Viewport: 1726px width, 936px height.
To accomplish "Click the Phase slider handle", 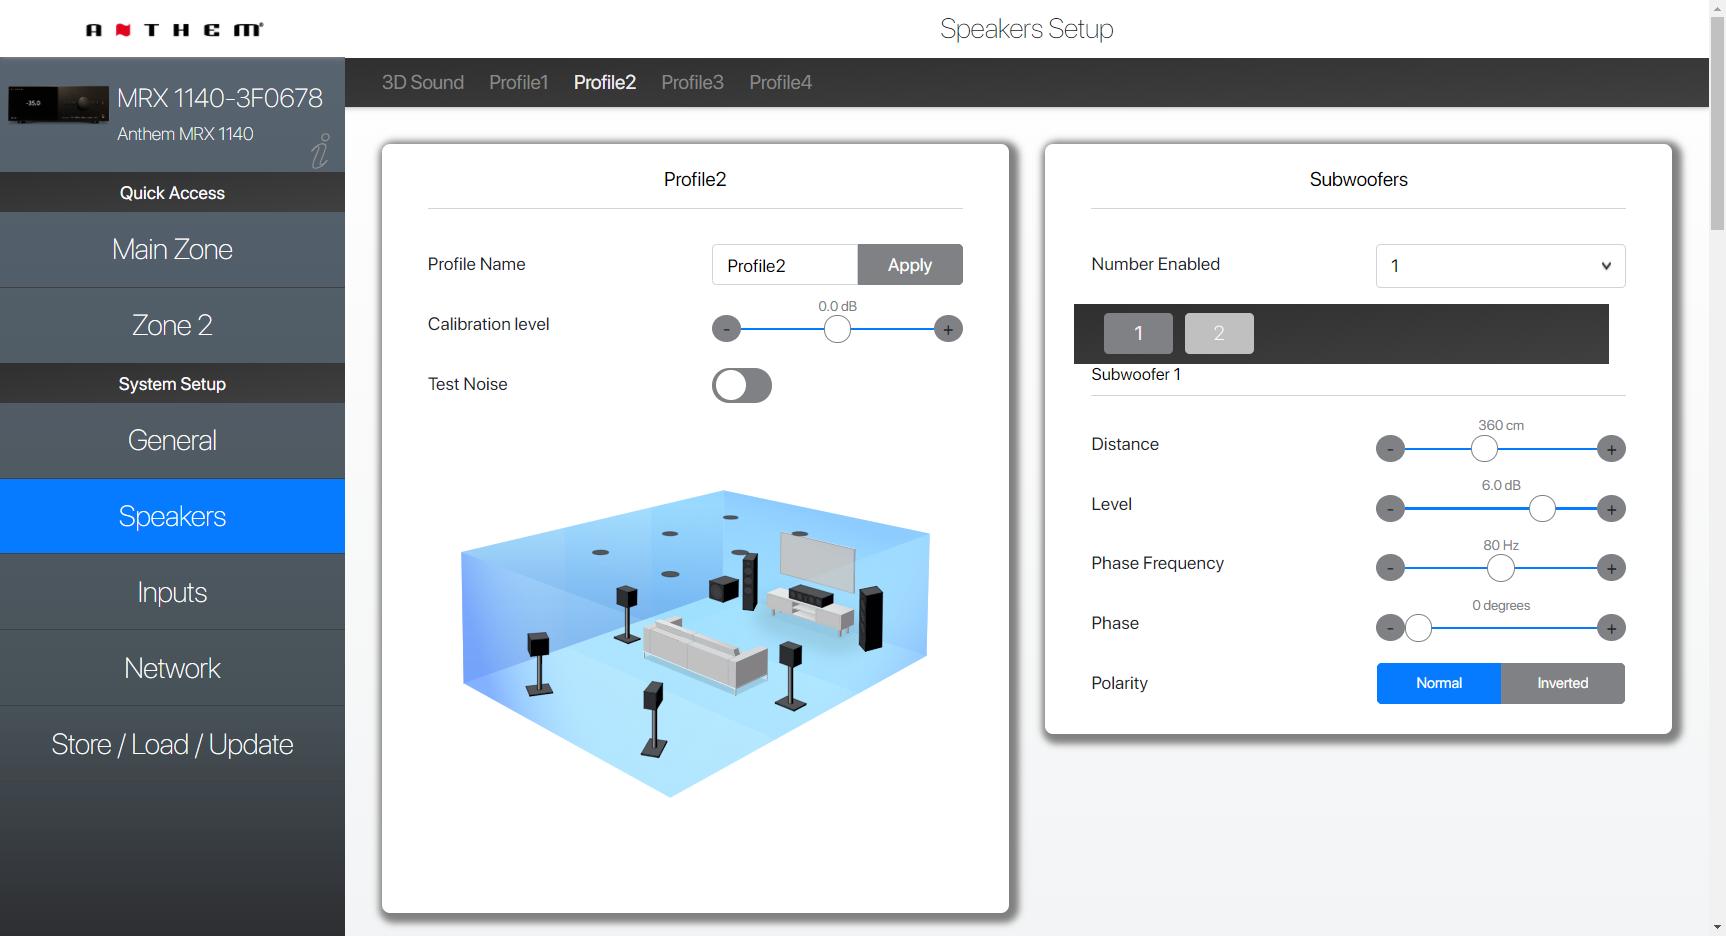I will [x=1418, y=628].
